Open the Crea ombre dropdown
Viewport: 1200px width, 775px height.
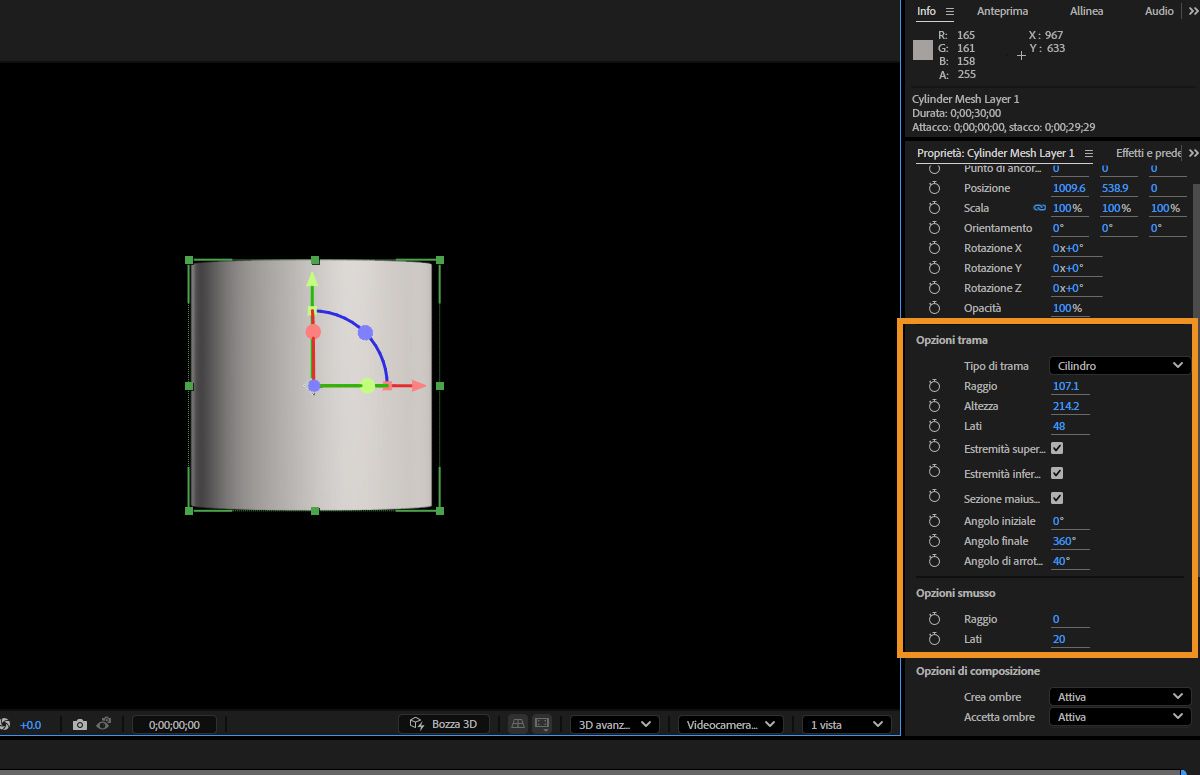[x=1119, y=697]
